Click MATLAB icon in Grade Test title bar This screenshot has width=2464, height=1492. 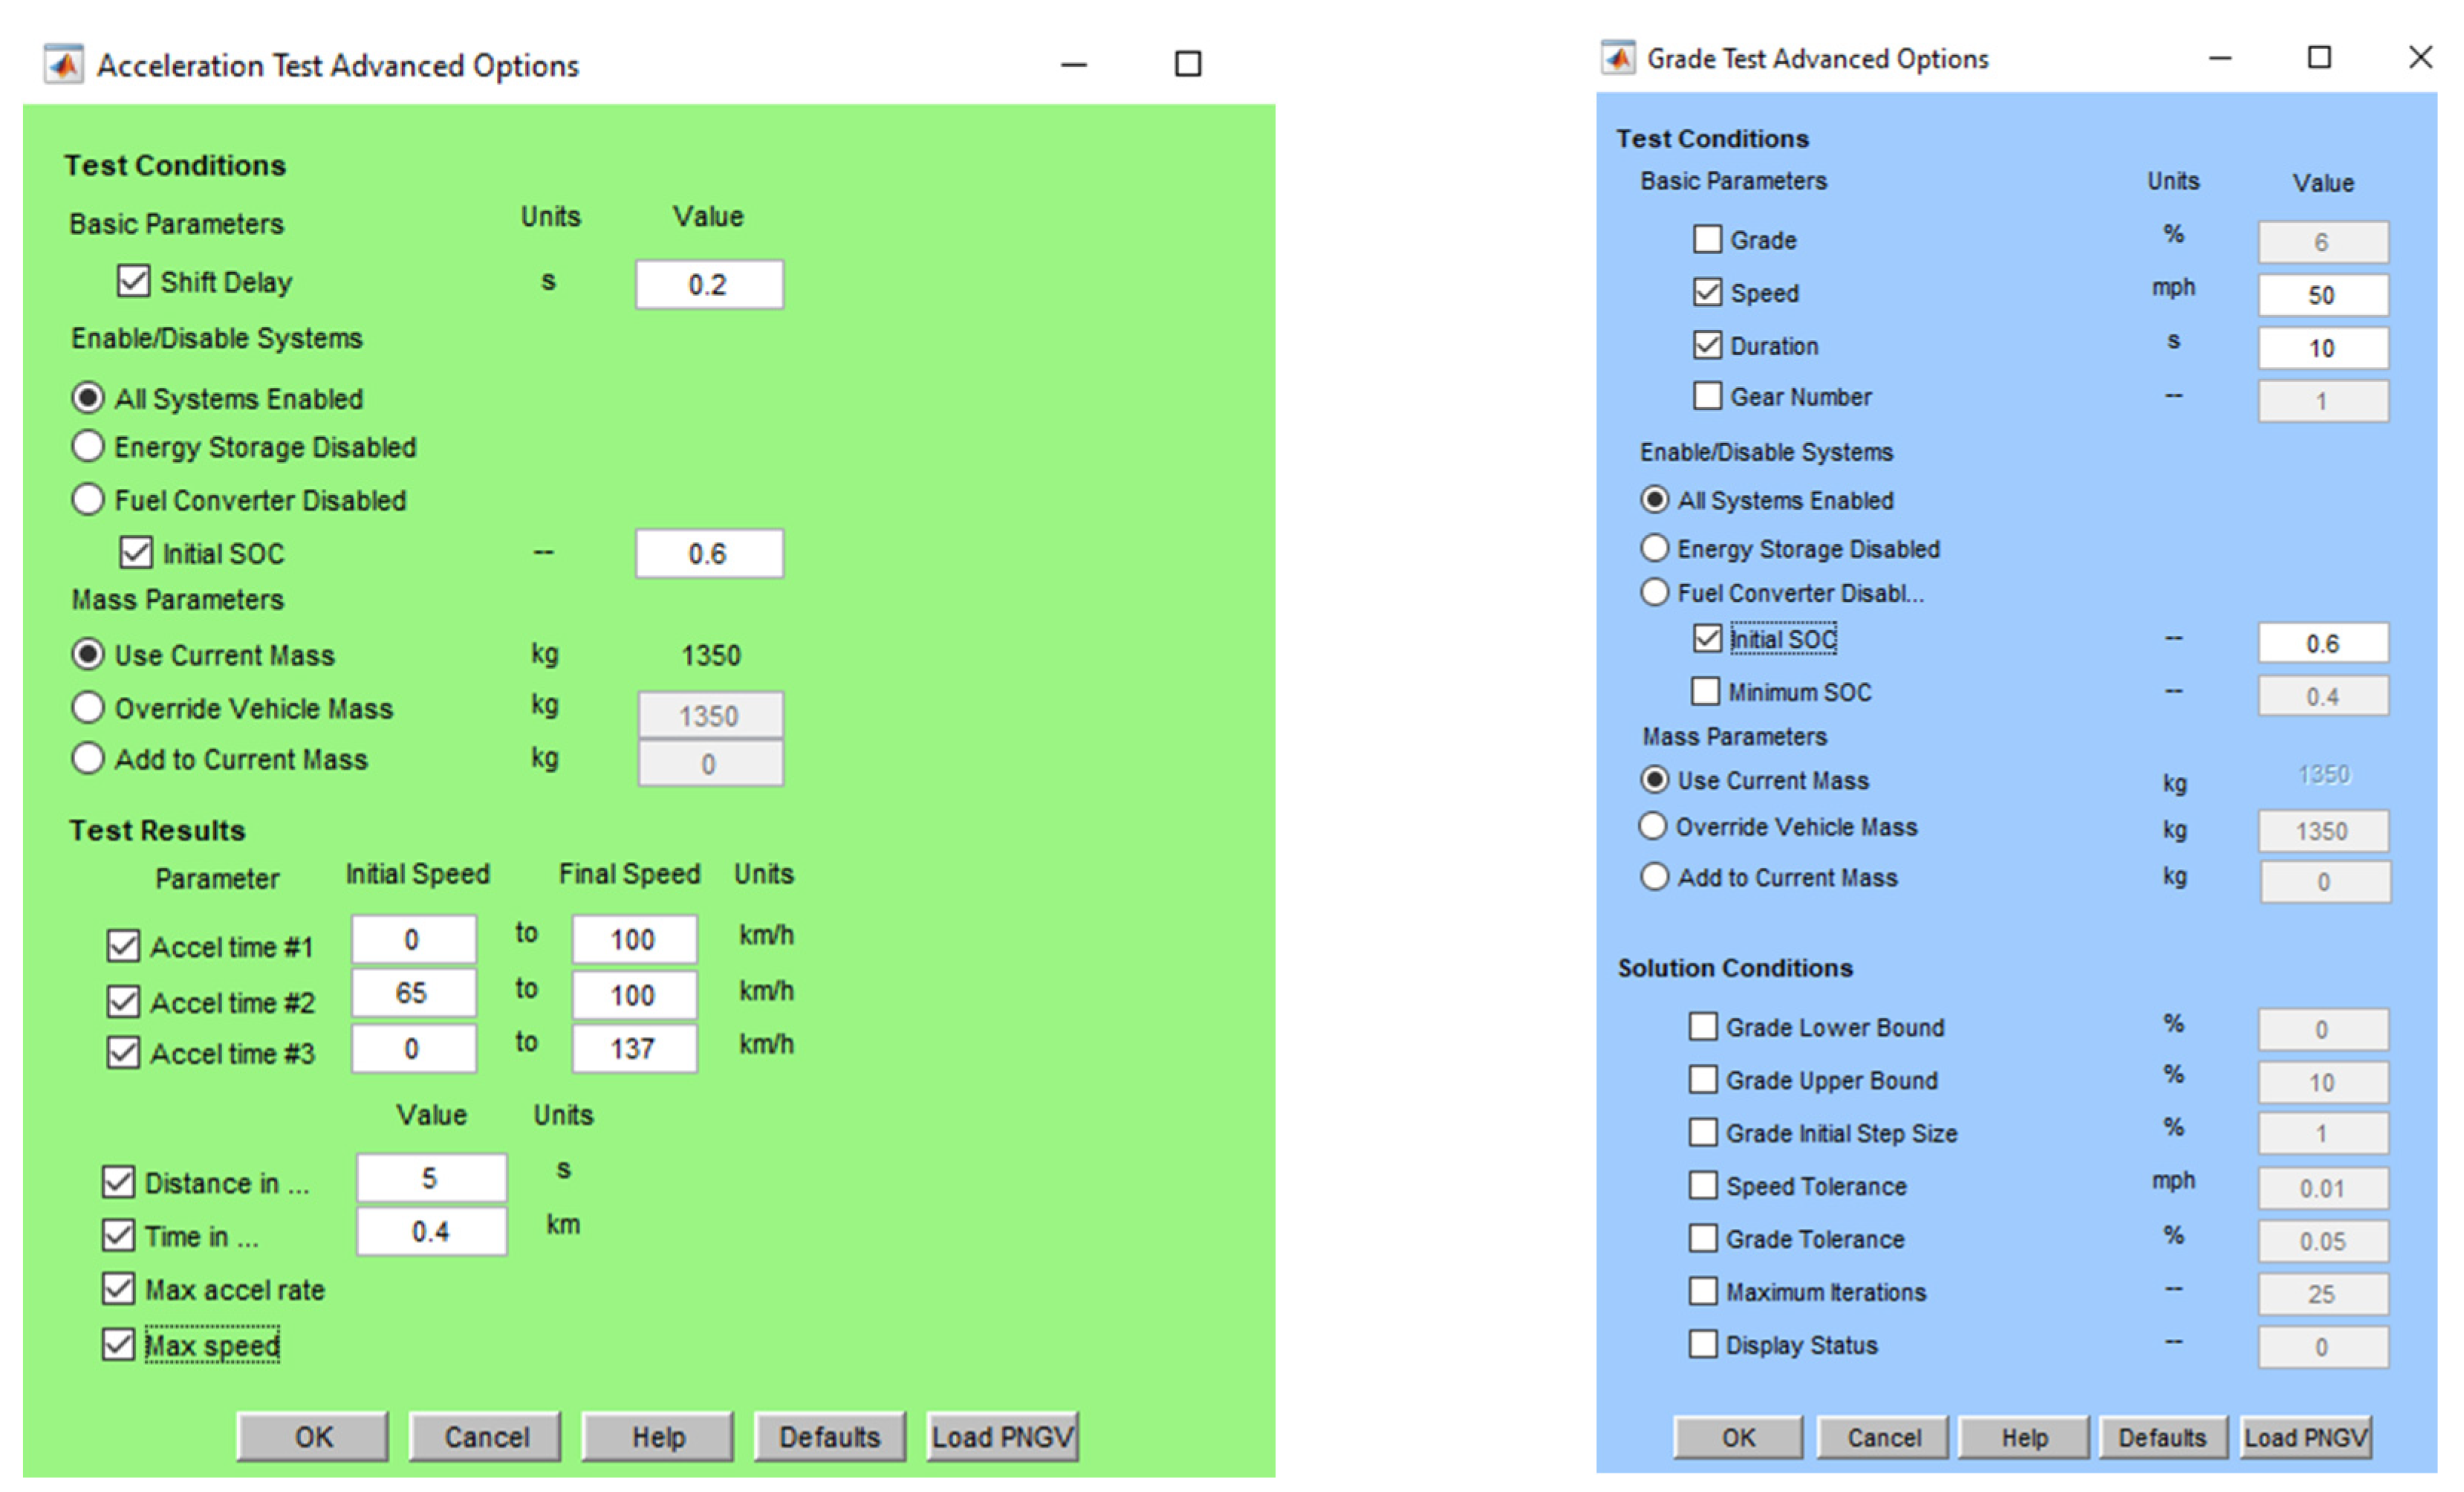1617,58
